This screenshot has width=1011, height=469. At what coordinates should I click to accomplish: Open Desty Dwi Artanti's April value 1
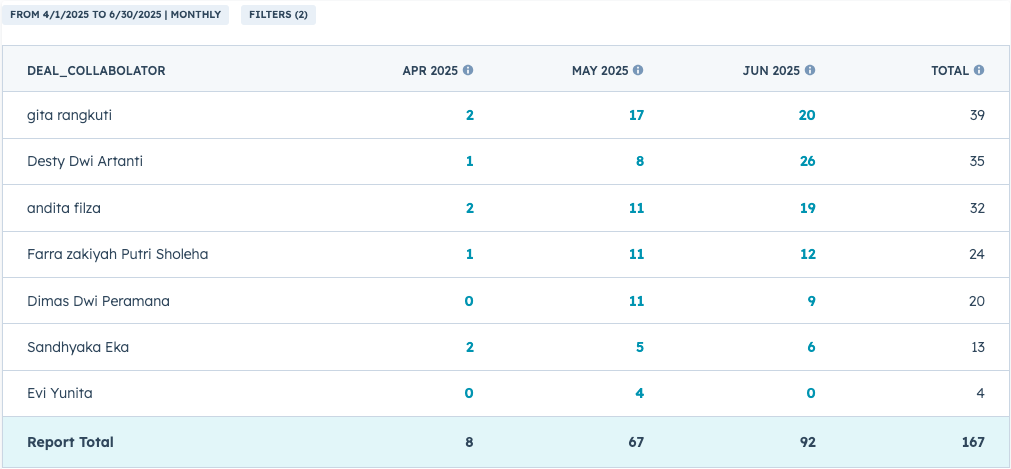pyautogui.click(x=470, y=161)
